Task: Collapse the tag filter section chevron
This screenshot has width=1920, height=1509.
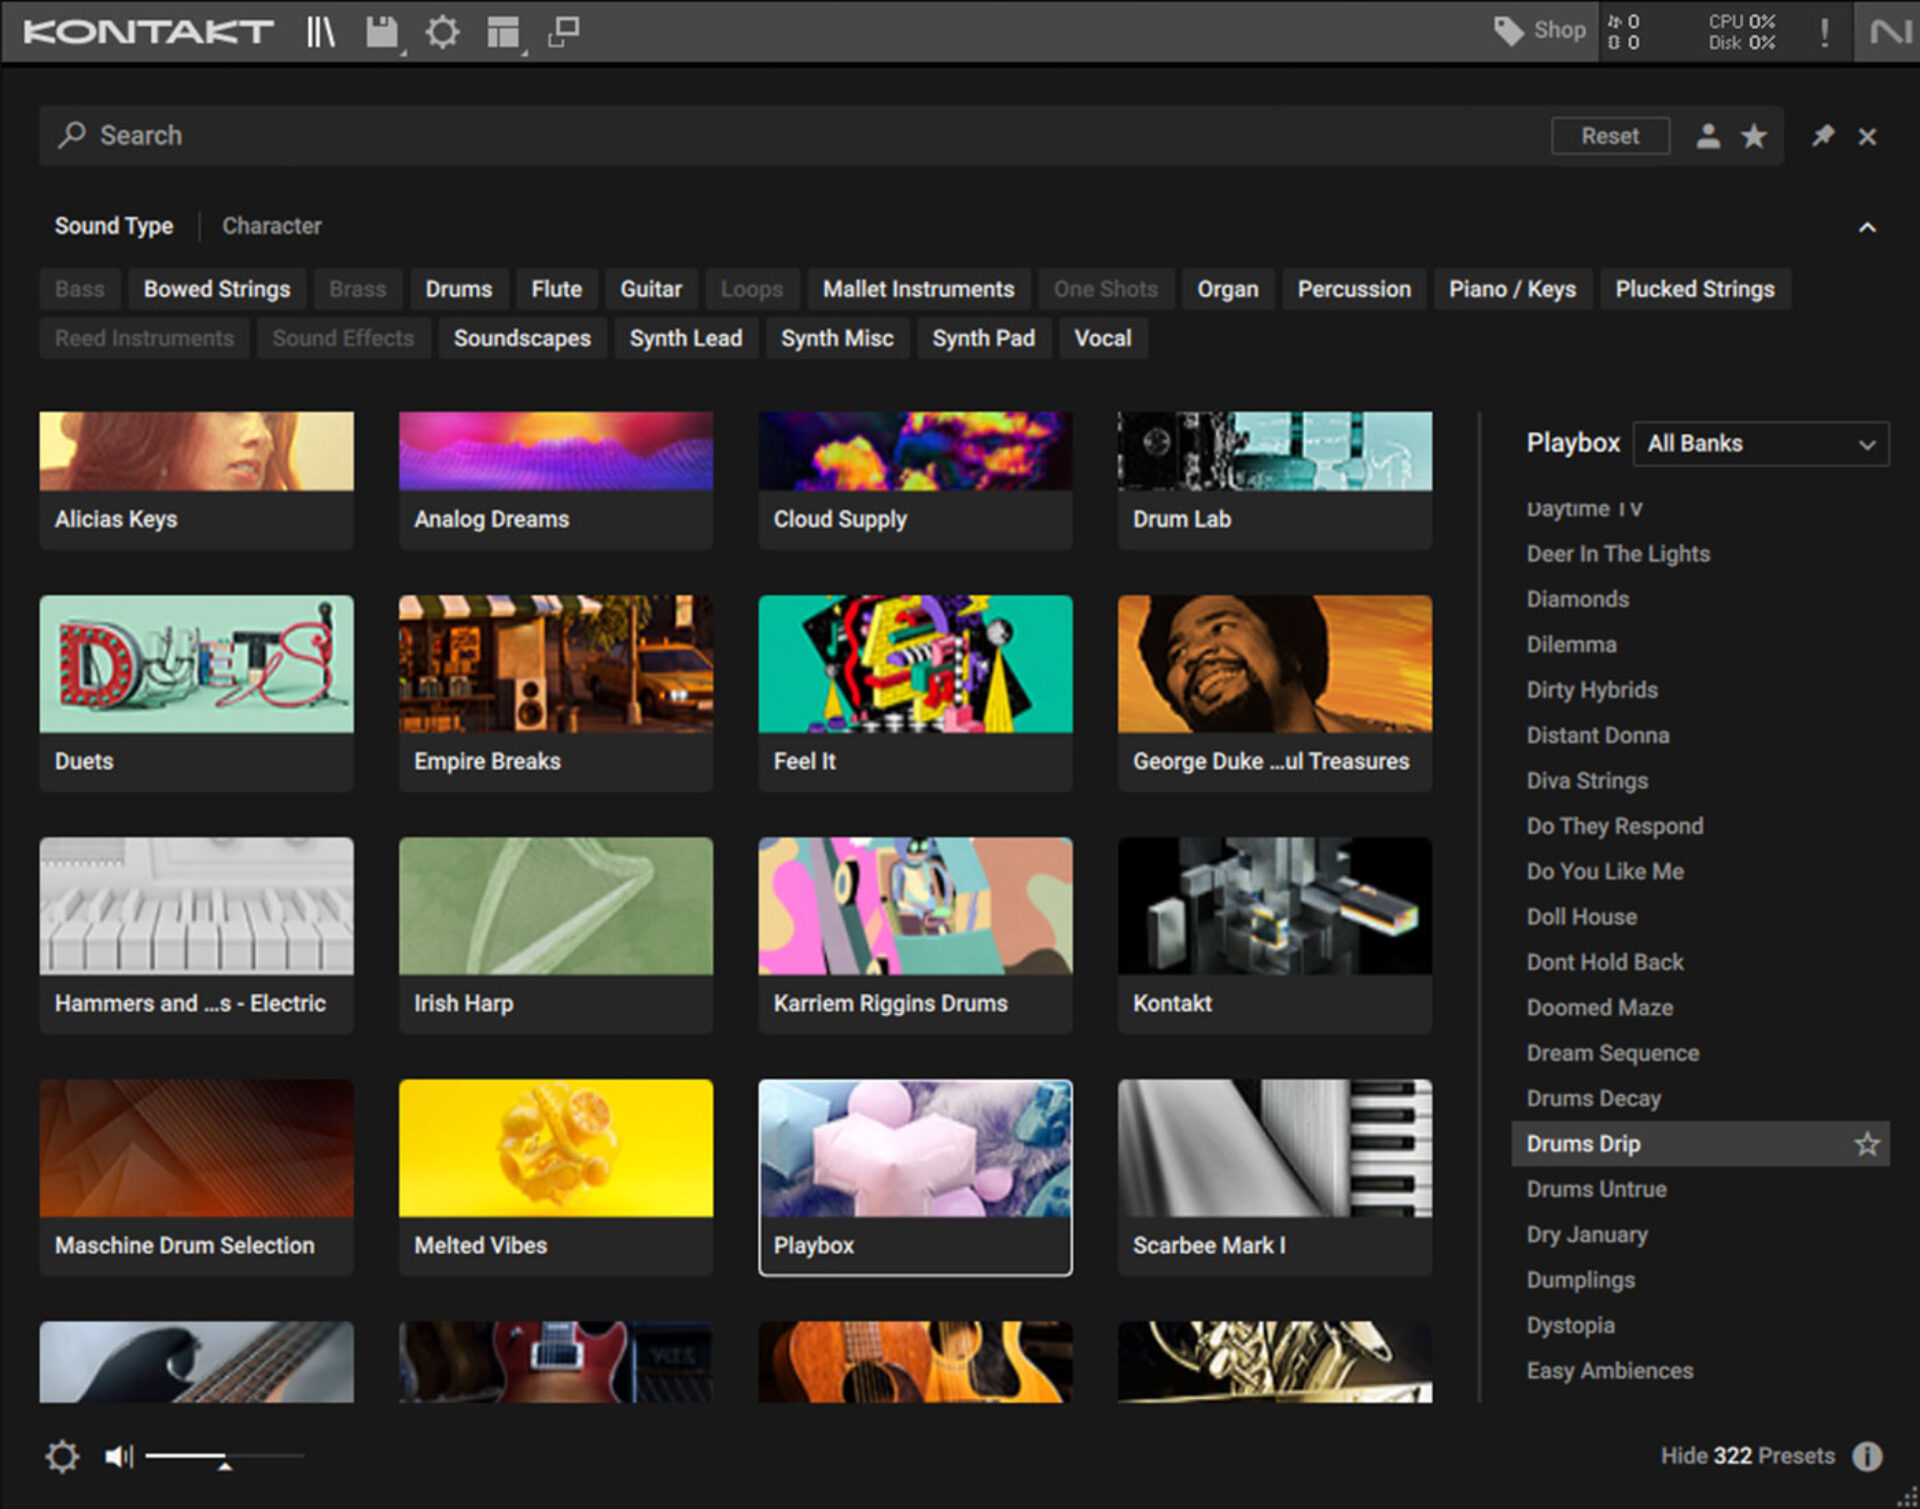Action: [x=1866, y=228]
